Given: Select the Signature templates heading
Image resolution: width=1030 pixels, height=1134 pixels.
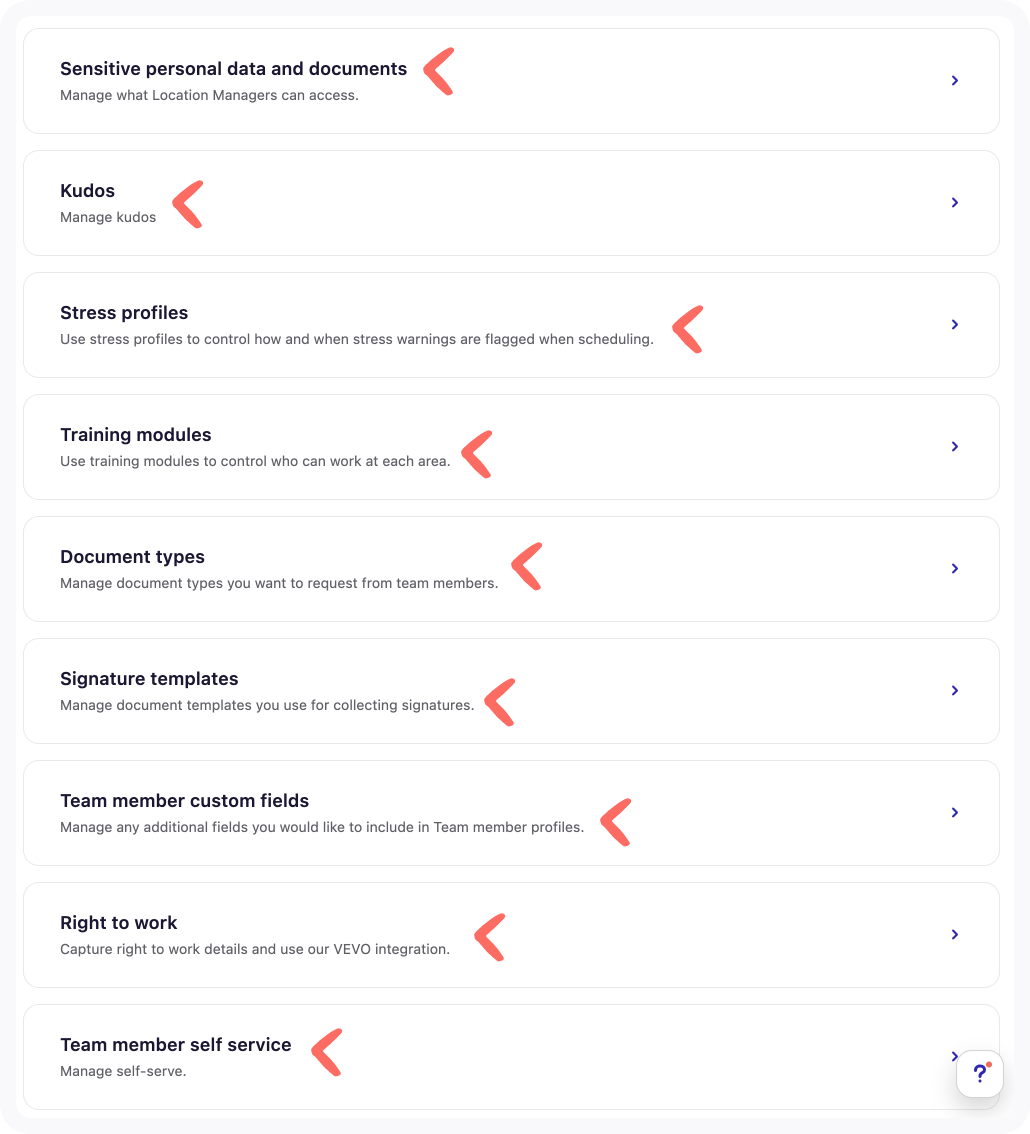Looking at the screenshot, I should [x=149, y=679].
